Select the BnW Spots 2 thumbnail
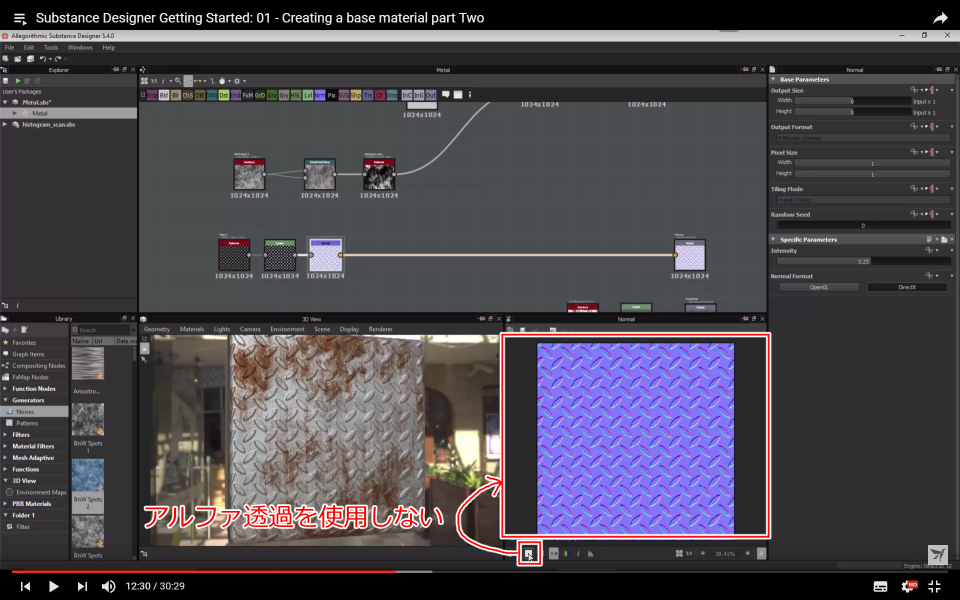Image resolution: width=960 pixels, height=600 pixels. pos(88,475)
